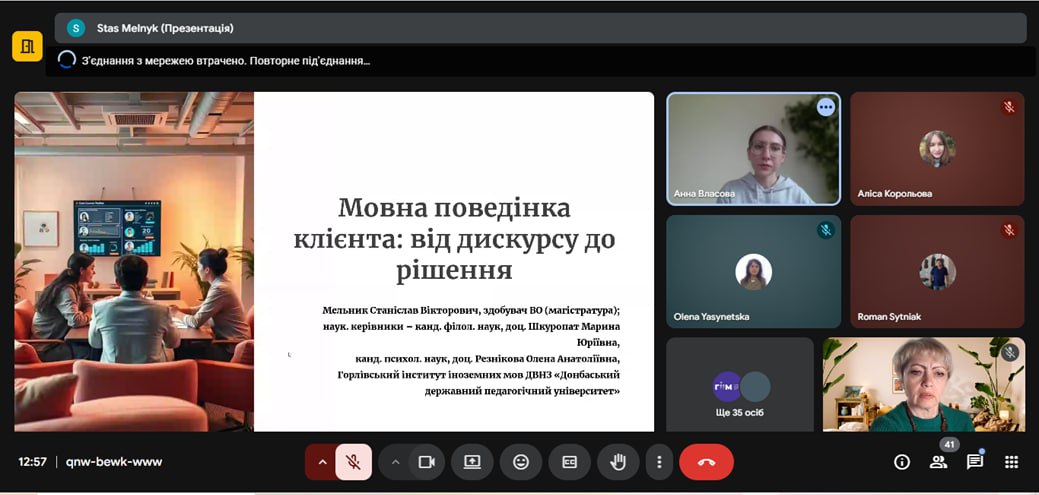Click the yellow app icon top-left
Screen dimensions: 1039x495
[27, 46]
